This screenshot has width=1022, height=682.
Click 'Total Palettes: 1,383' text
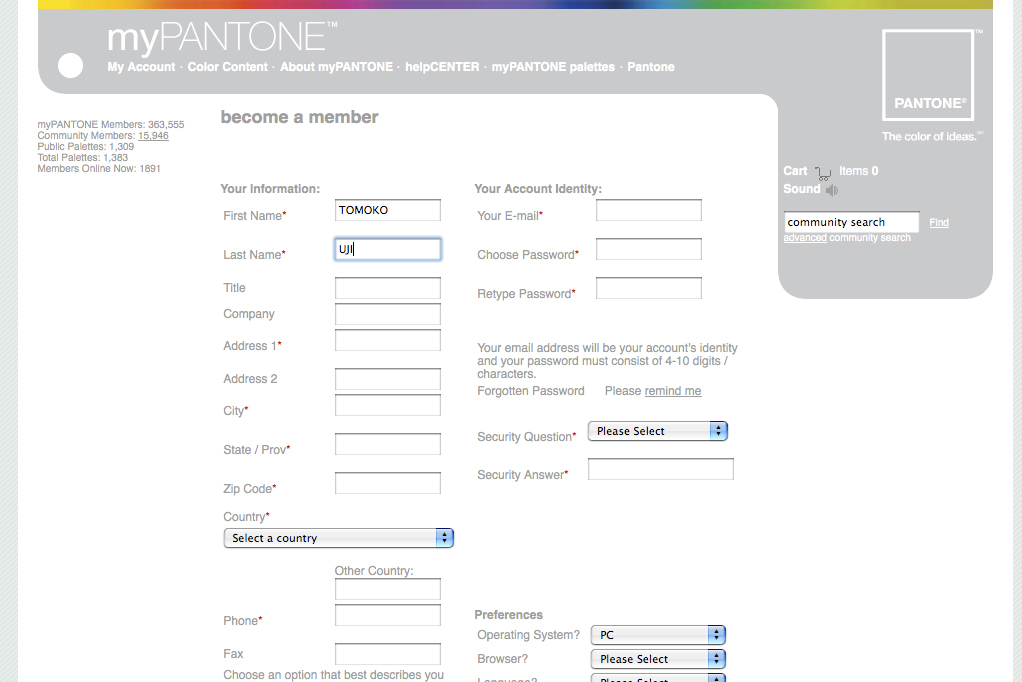83,158
